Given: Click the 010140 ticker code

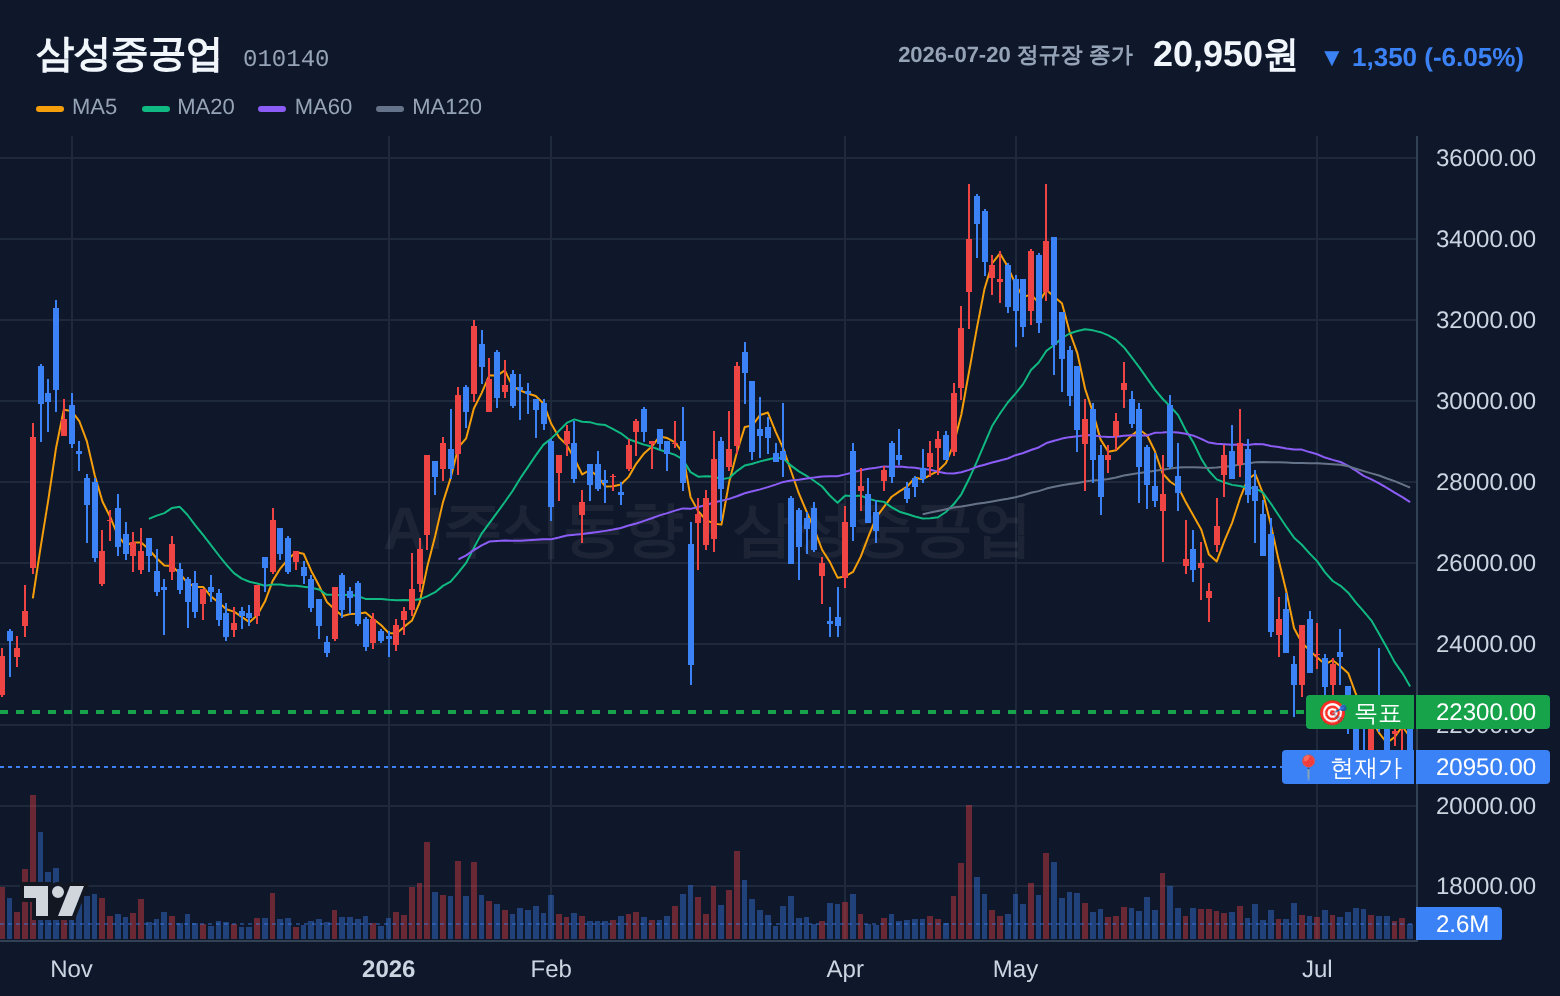Looking at the screenshot, I should click(286, 59).
